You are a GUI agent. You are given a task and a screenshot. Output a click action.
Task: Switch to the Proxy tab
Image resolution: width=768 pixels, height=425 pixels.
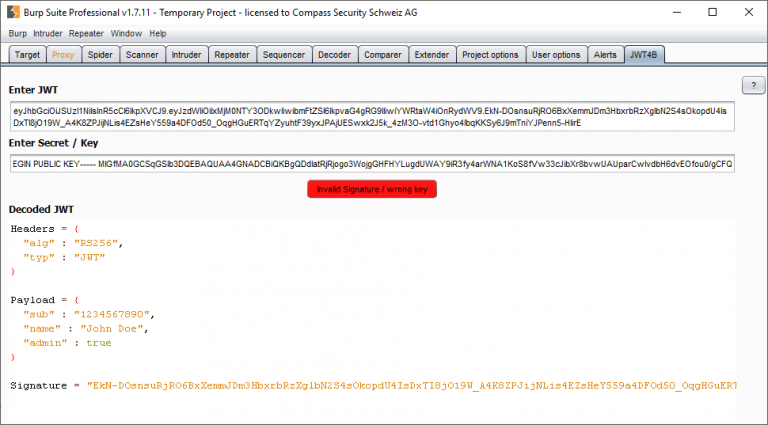(63, 55)
